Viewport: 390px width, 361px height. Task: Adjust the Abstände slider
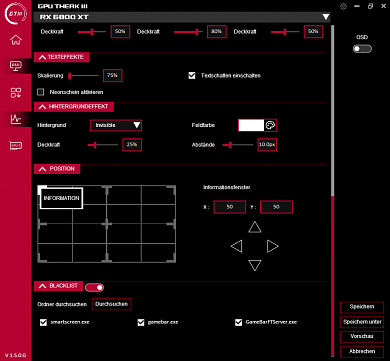[x=238, y=145]
